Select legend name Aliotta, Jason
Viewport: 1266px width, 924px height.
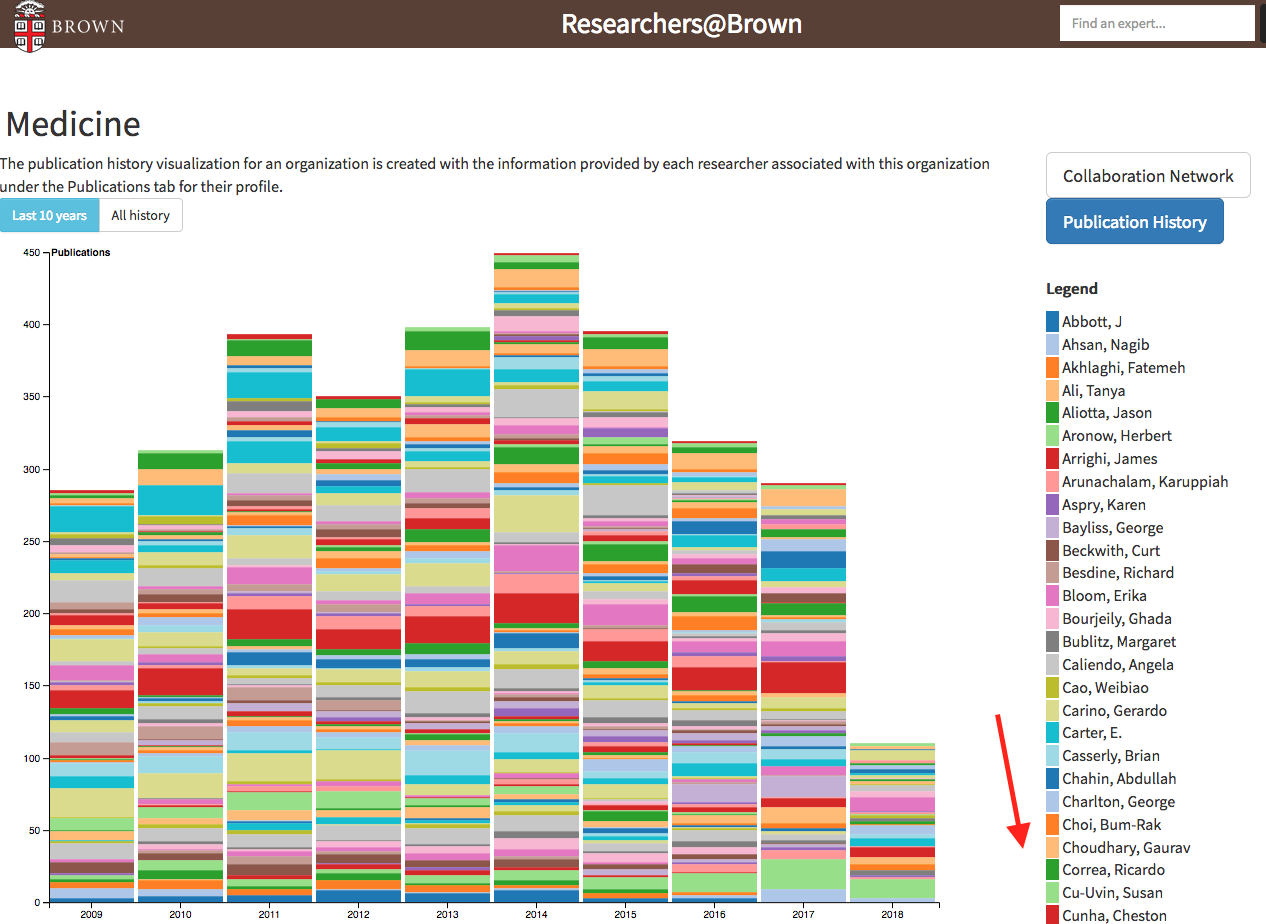1107,413
